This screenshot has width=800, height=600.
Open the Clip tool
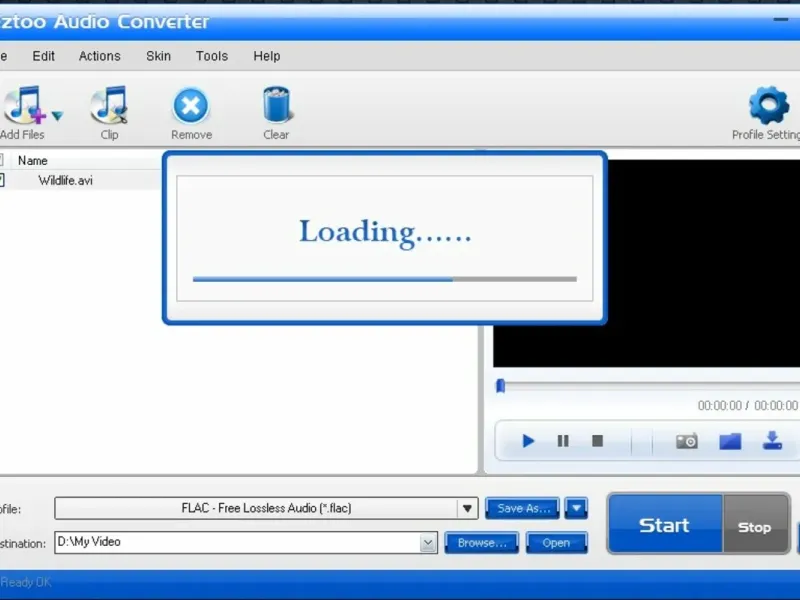tap(109, 112)
